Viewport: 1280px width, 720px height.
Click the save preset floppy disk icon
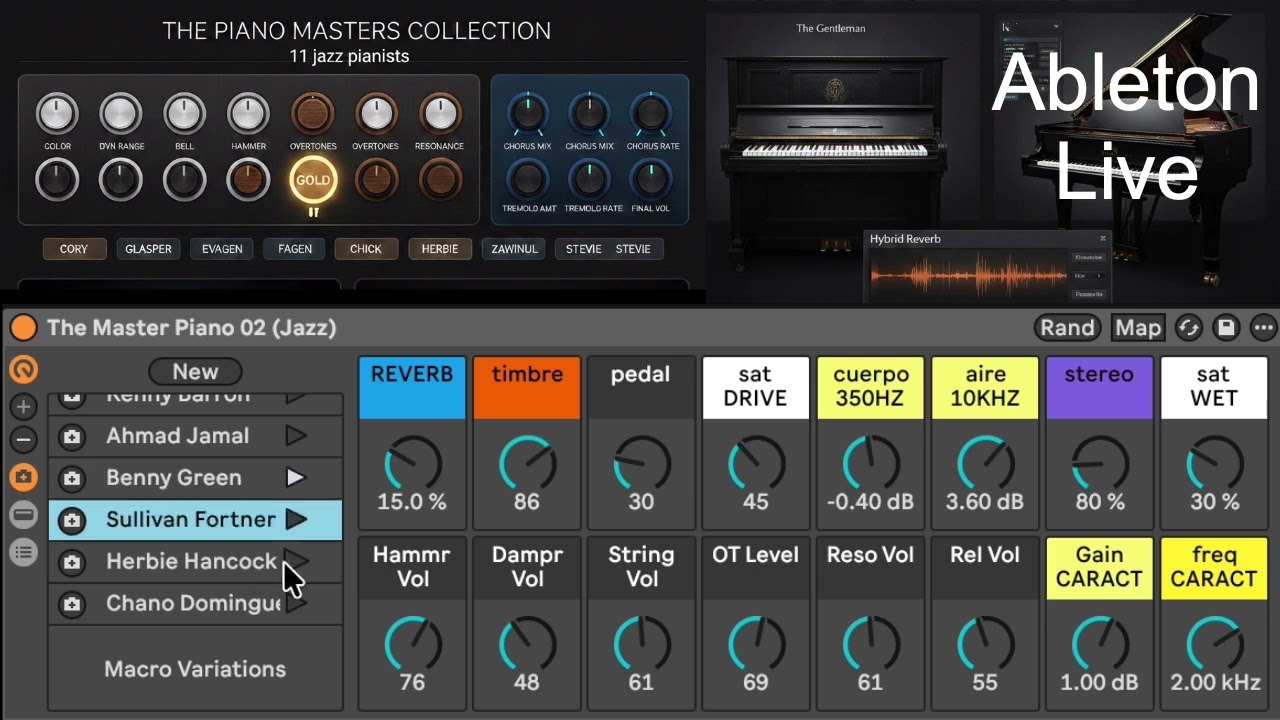(1226, 328)
